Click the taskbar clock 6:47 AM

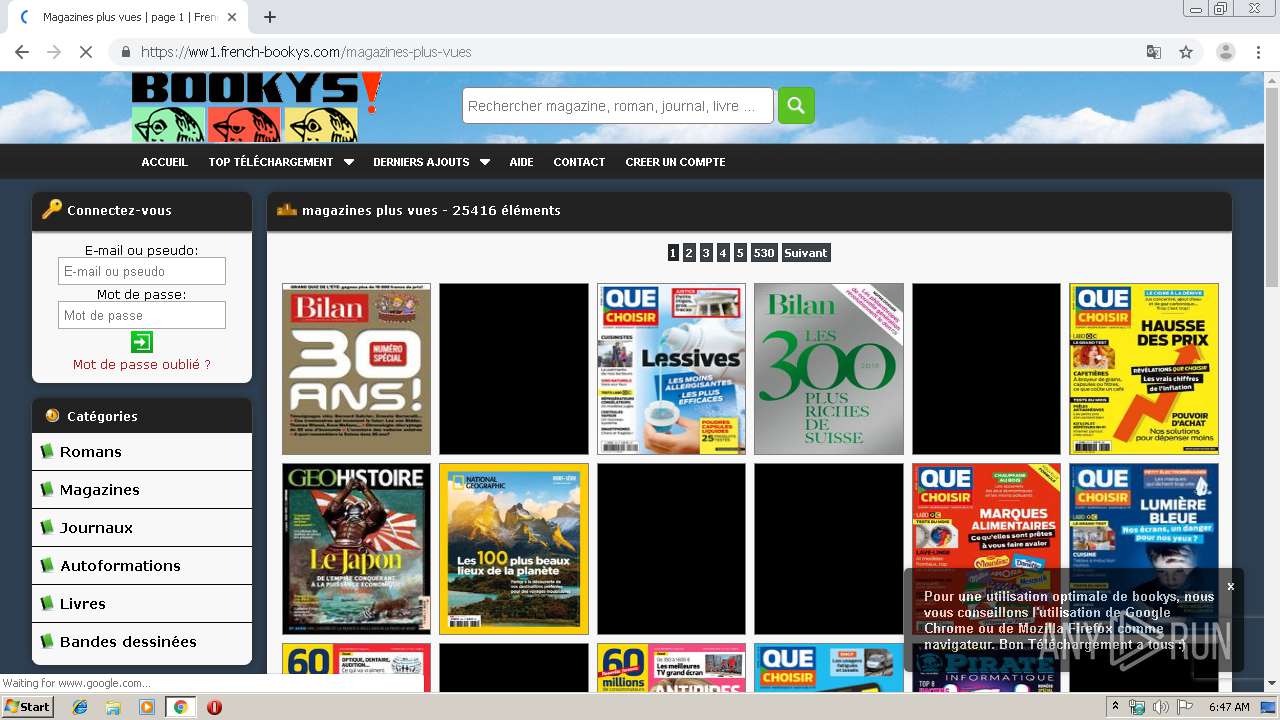coord(1229,707)
